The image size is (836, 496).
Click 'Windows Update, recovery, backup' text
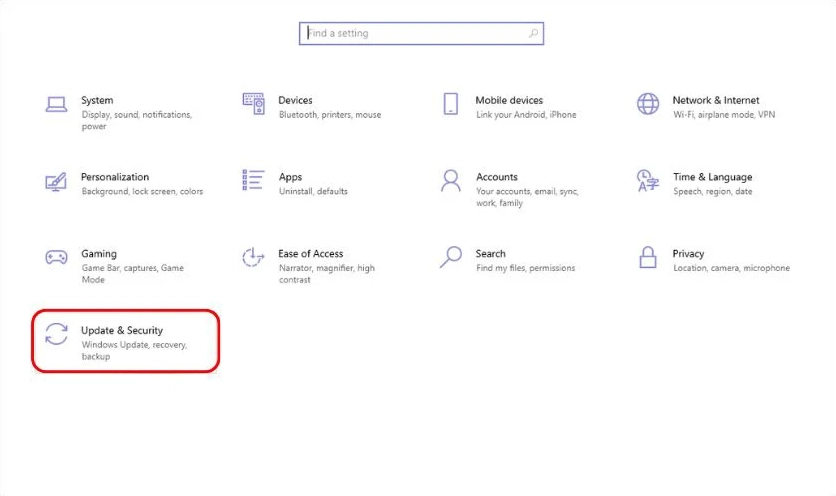(134, 350)
